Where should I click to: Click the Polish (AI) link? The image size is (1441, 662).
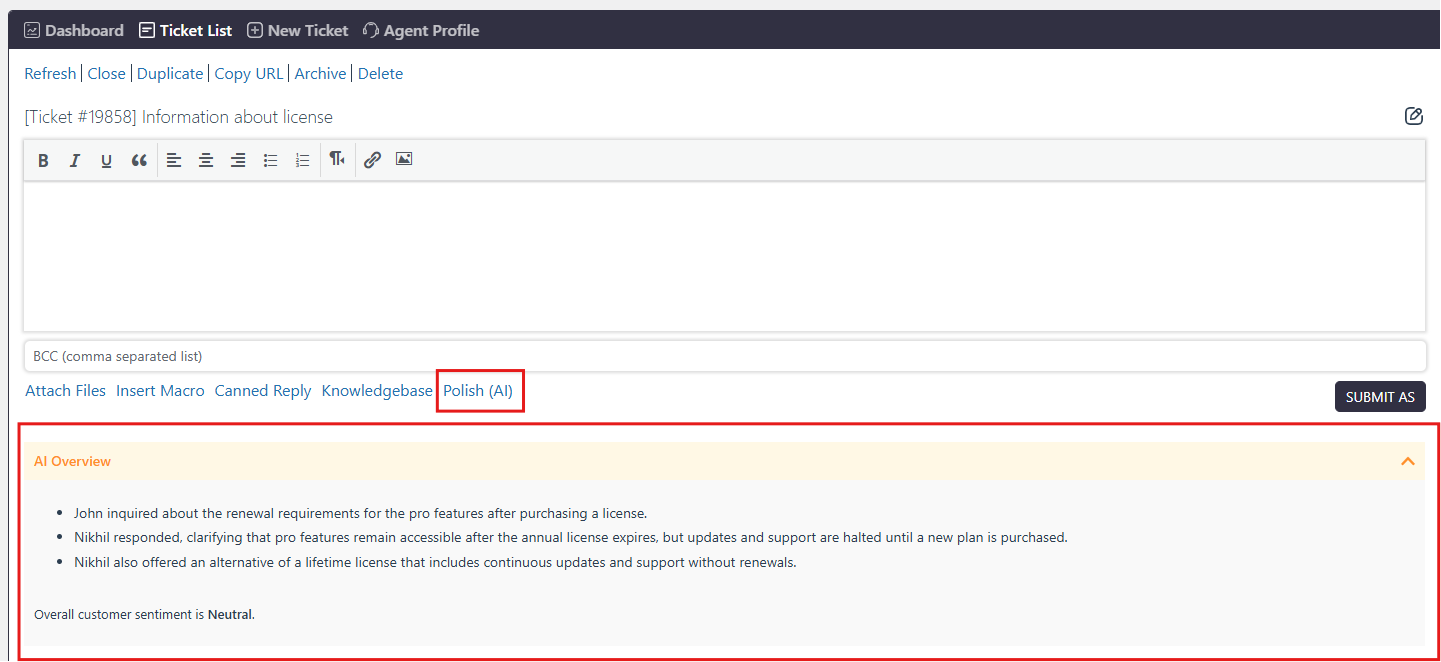478,391
